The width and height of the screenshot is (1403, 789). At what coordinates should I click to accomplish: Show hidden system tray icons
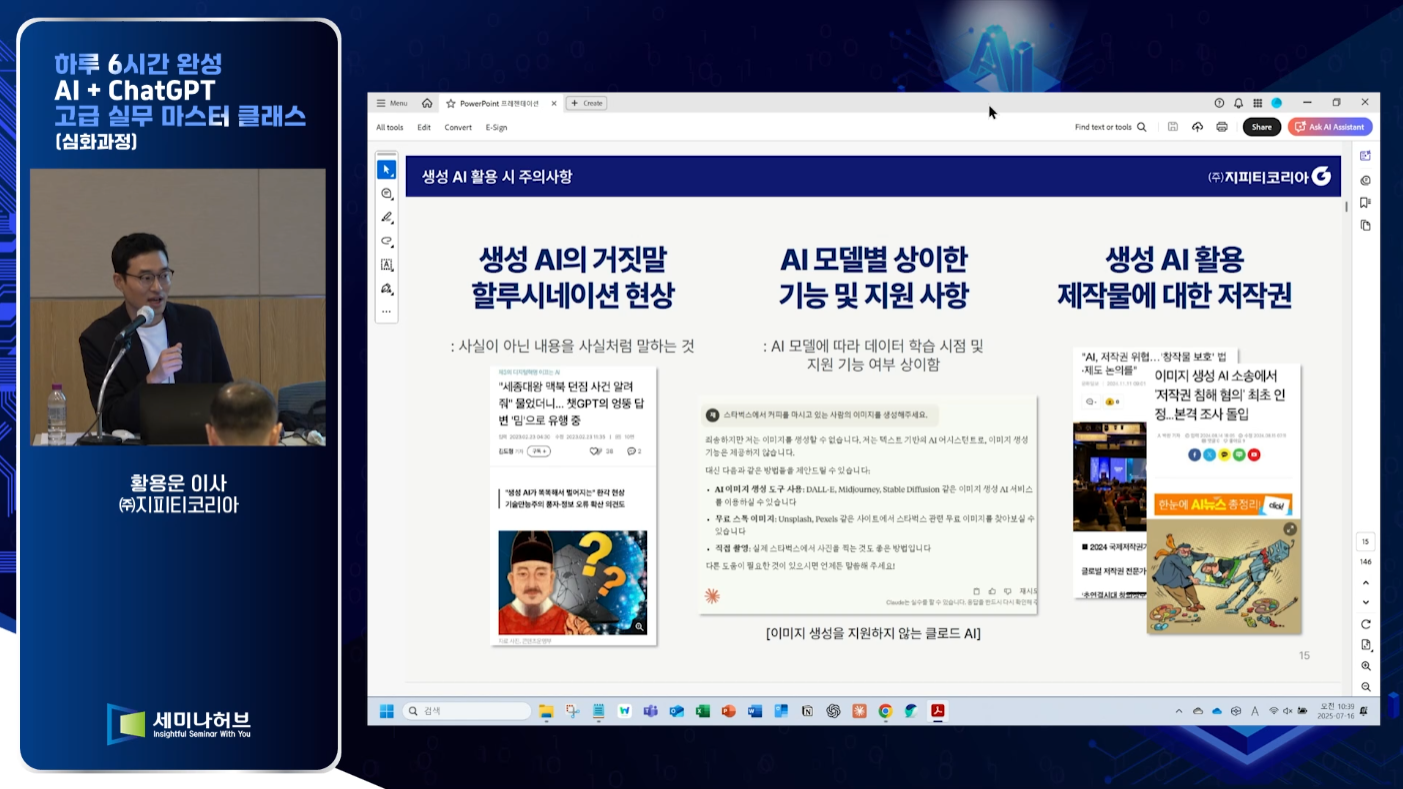click(x=1179, y=711)
